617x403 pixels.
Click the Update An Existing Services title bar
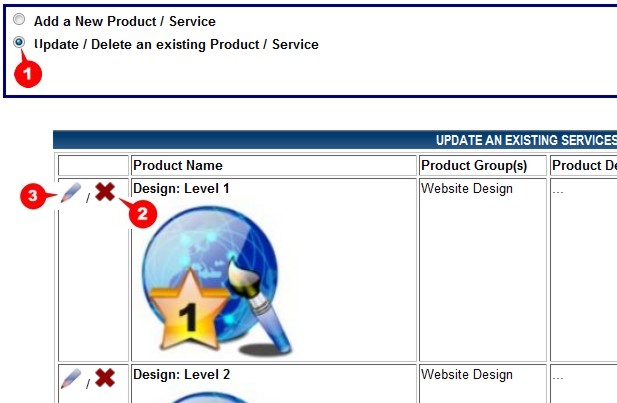[x=335, y=140]
